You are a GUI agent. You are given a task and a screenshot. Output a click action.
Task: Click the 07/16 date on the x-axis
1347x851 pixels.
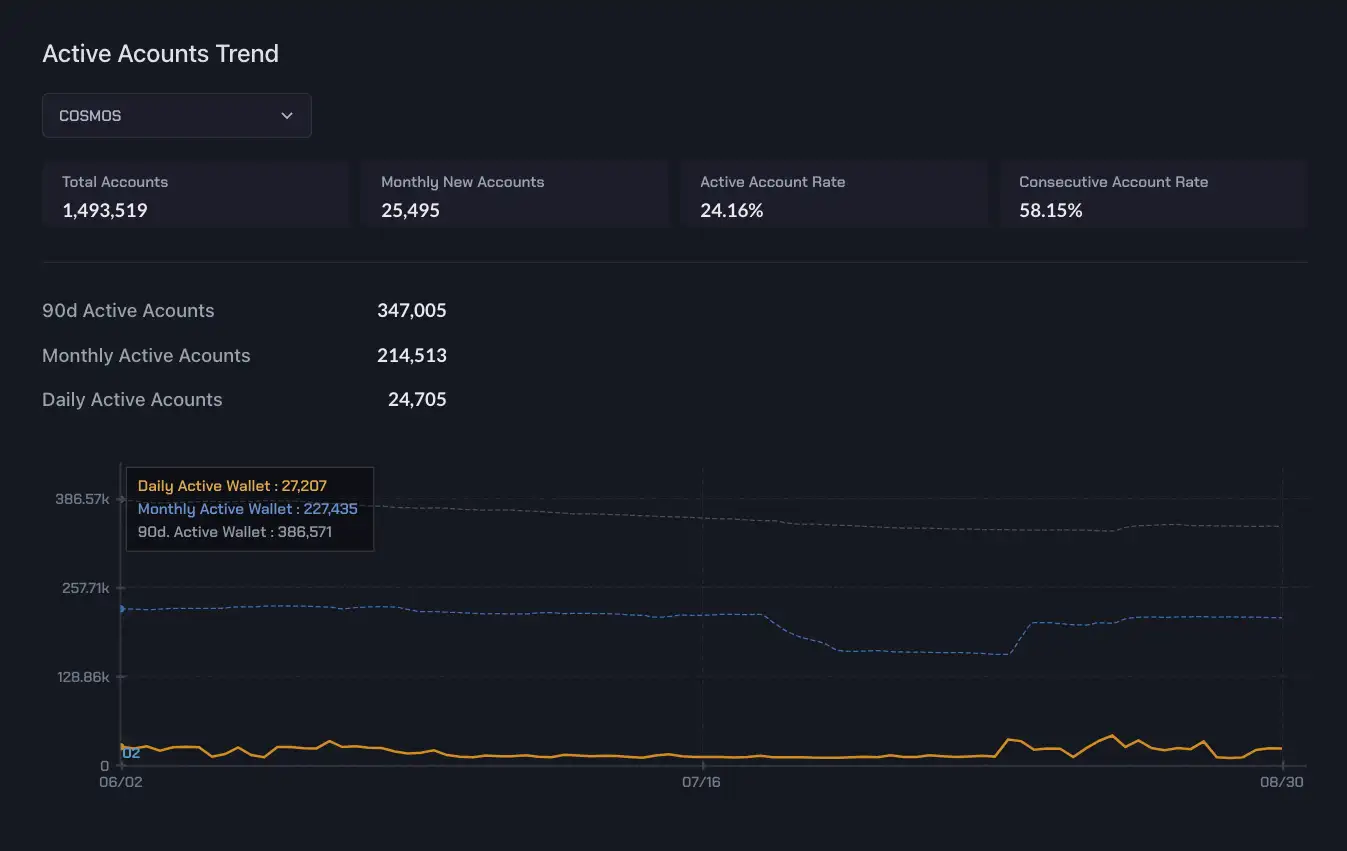pyautogui.click(x=701, y=782)
